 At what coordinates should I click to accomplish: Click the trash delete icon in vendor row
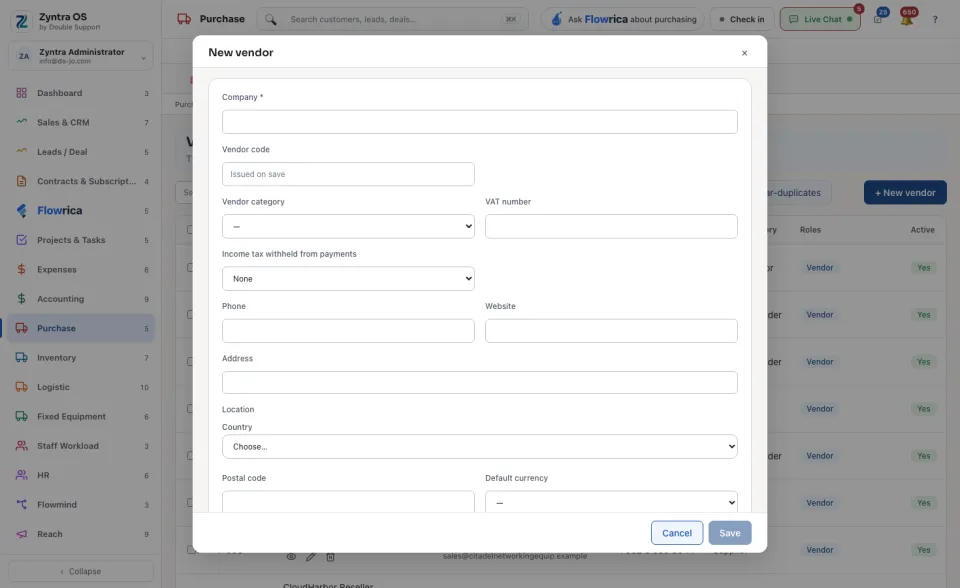[330, 557]
